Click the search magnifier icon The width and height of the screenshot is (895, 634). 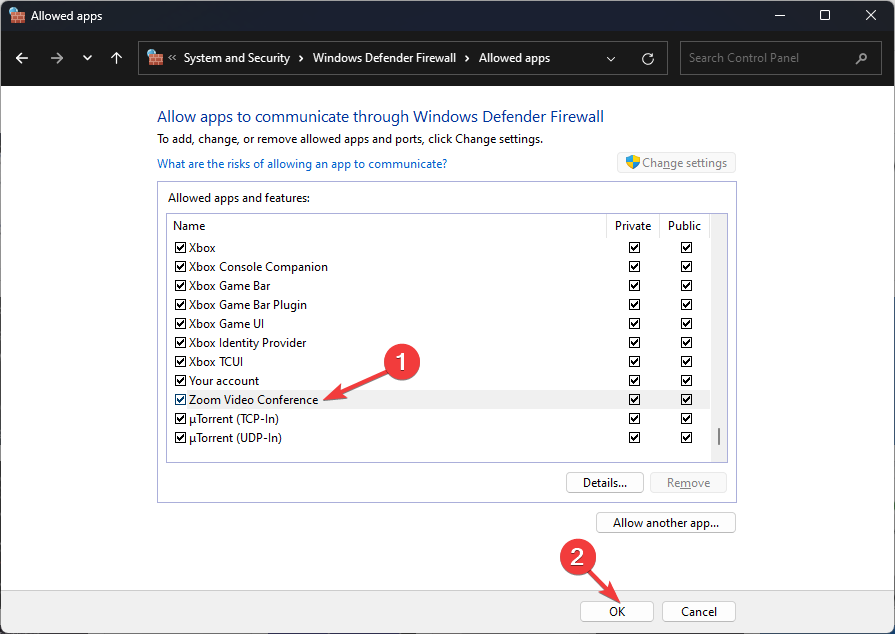coord(861,58)
